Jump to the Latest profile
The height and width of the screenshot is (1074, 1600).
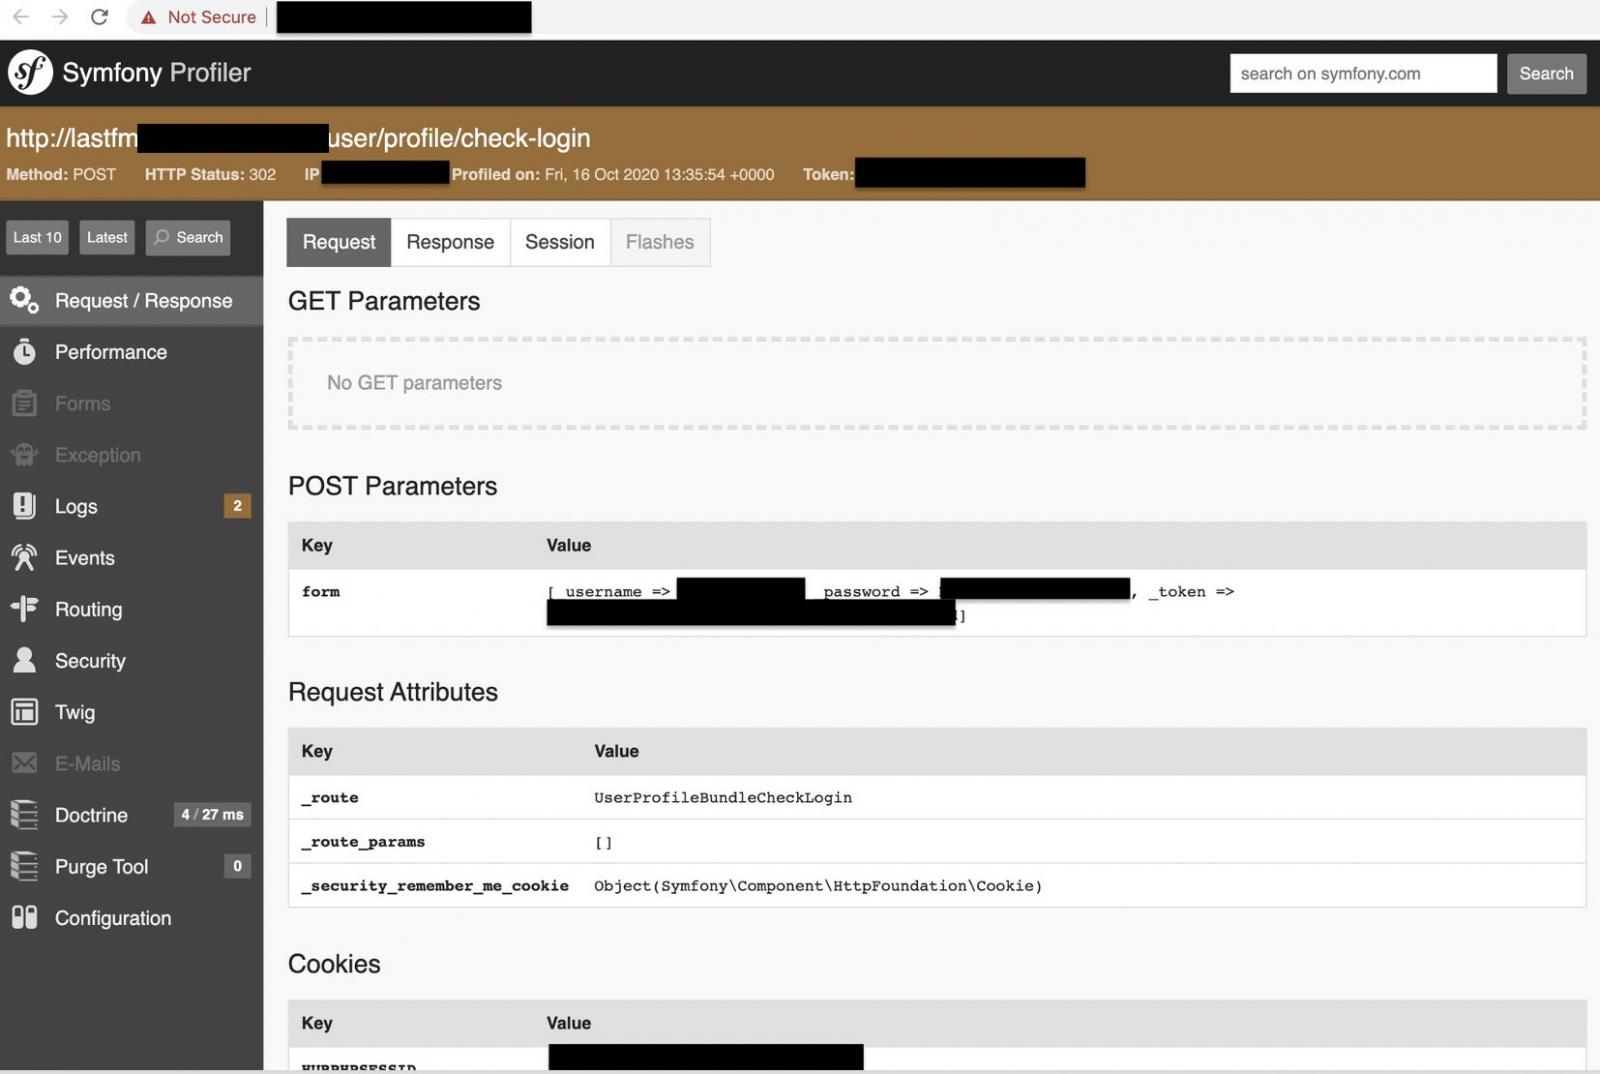(x=106, y=237)
